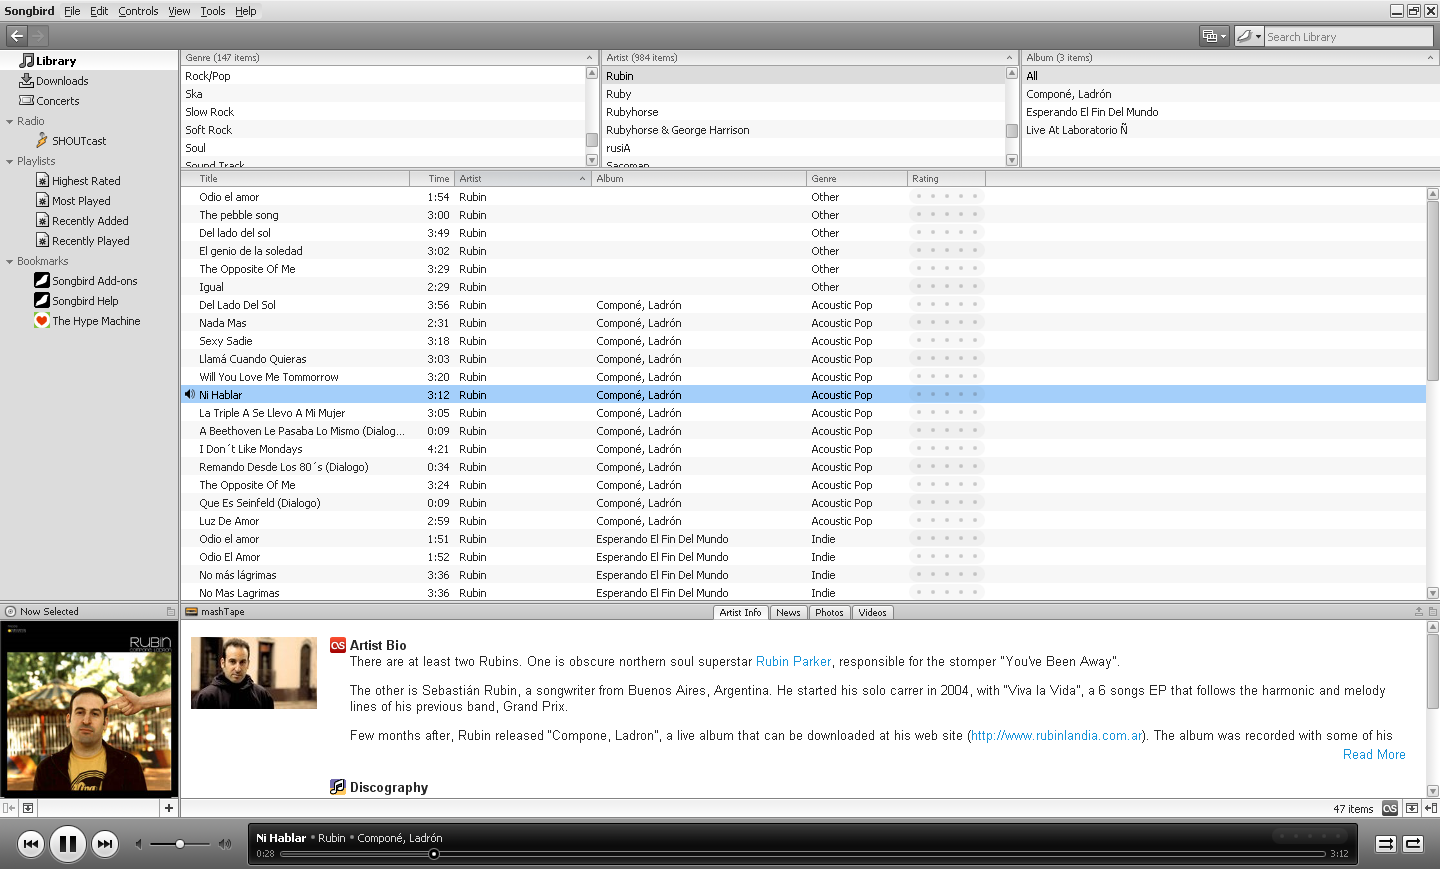Image resolution: width=1440 pixels, height=869 pixels.
Task: Click the Discography music note icon
Action: (338, 787)
